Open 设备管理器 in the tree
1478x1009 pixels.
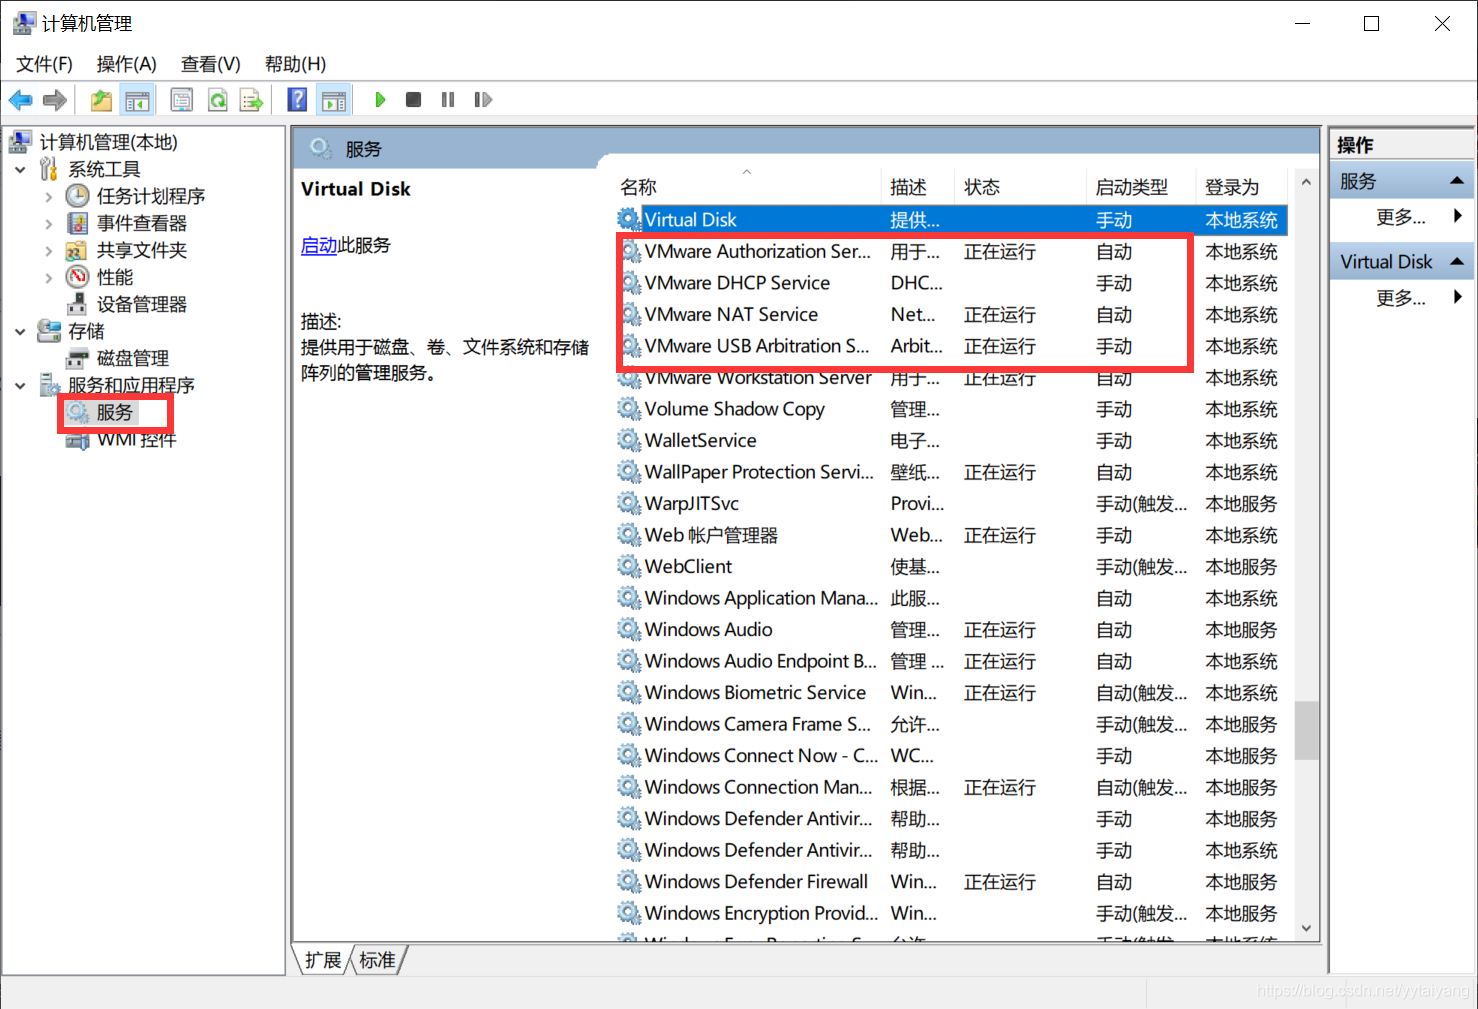(141, 304)
